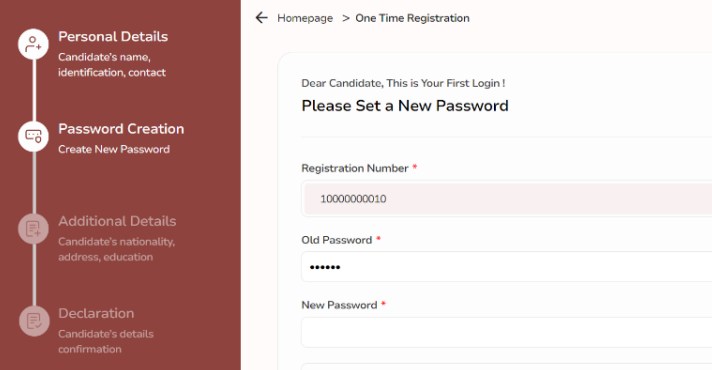
Task: Click One Time Registration breadcrumb
Action: click(x=412, y=18)
